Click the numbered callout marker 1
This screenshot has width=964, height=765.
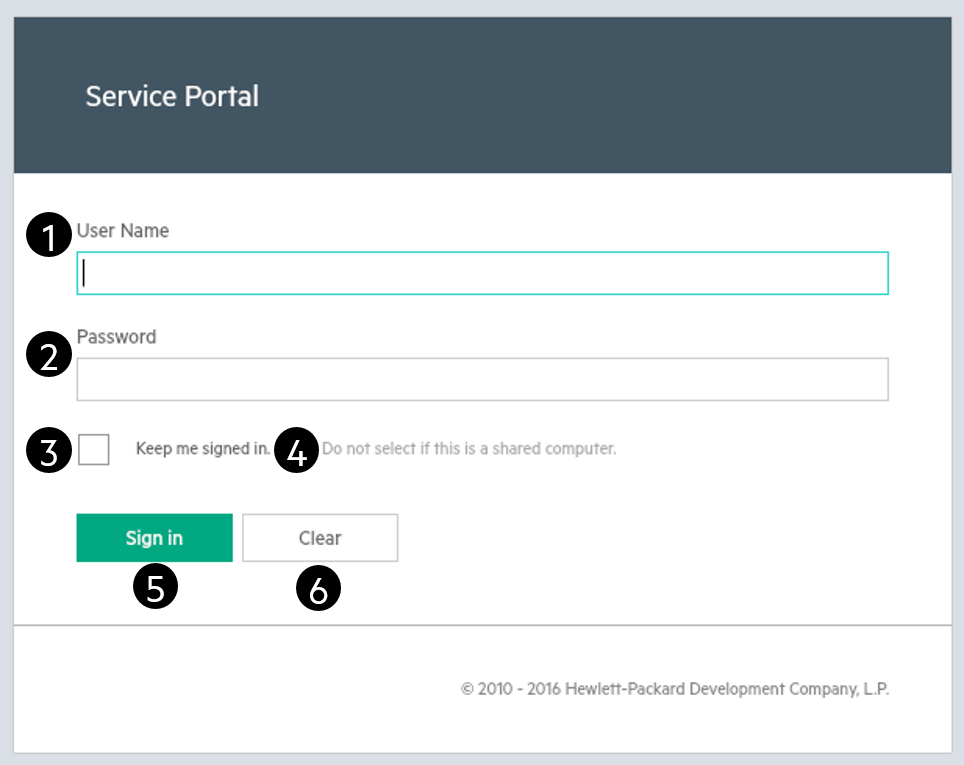49,236
